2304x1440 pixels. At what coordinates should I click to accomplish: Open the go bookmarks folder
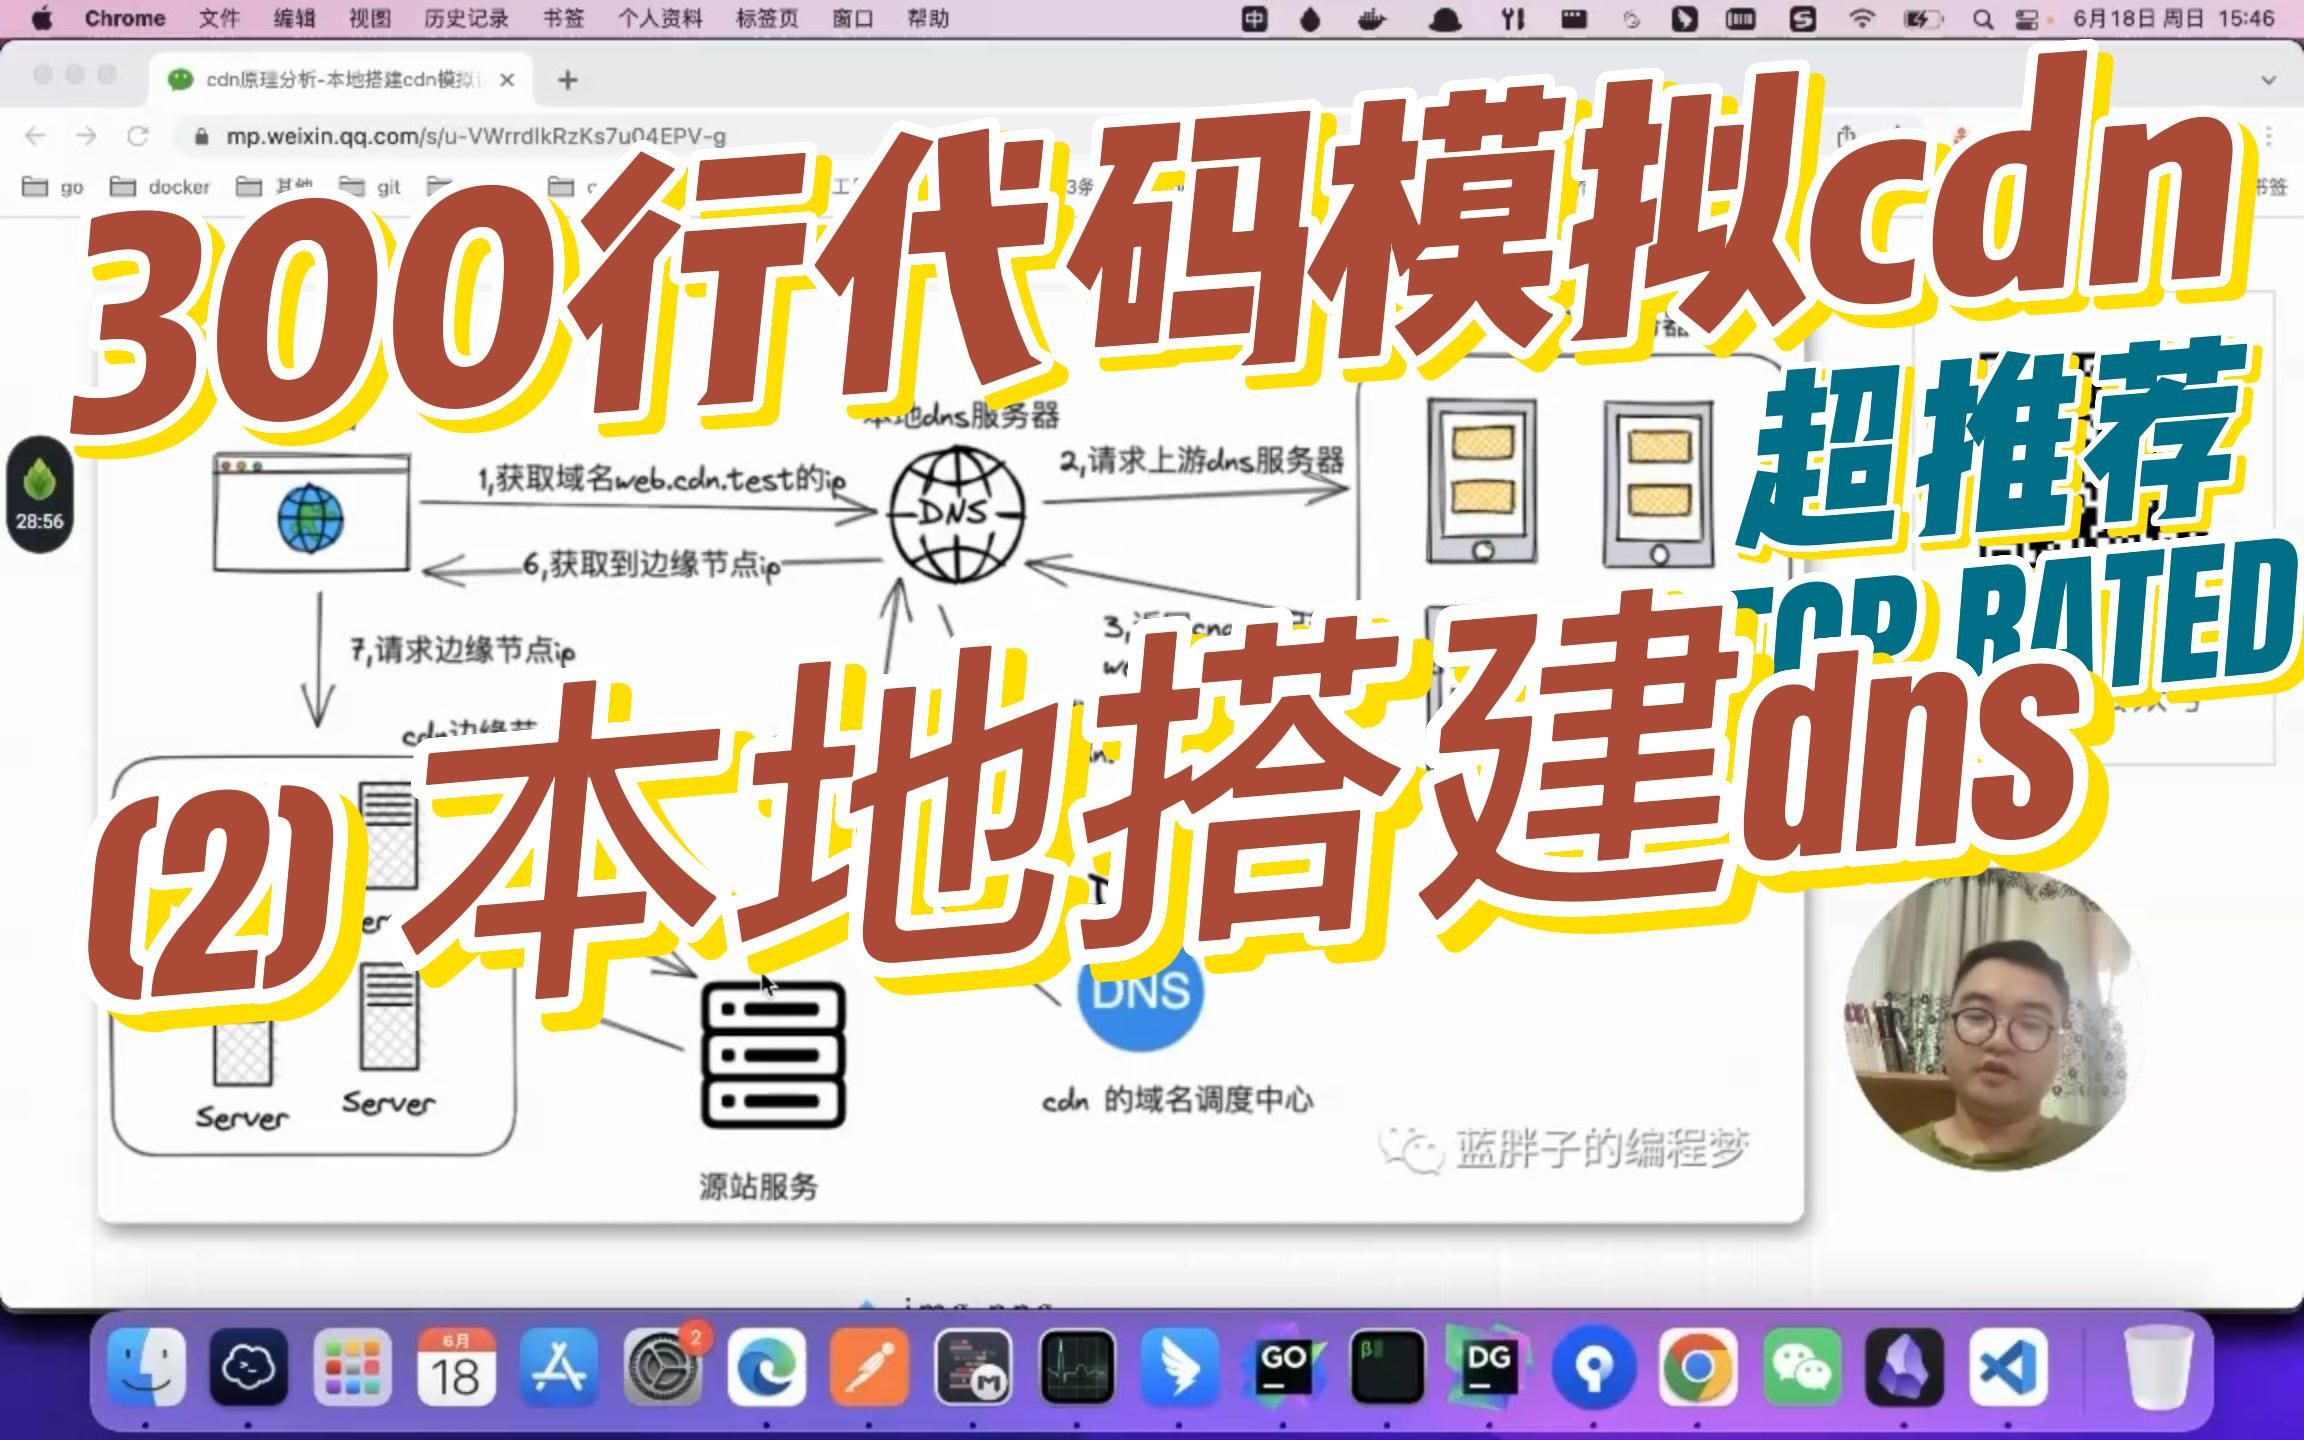(53, 186)
